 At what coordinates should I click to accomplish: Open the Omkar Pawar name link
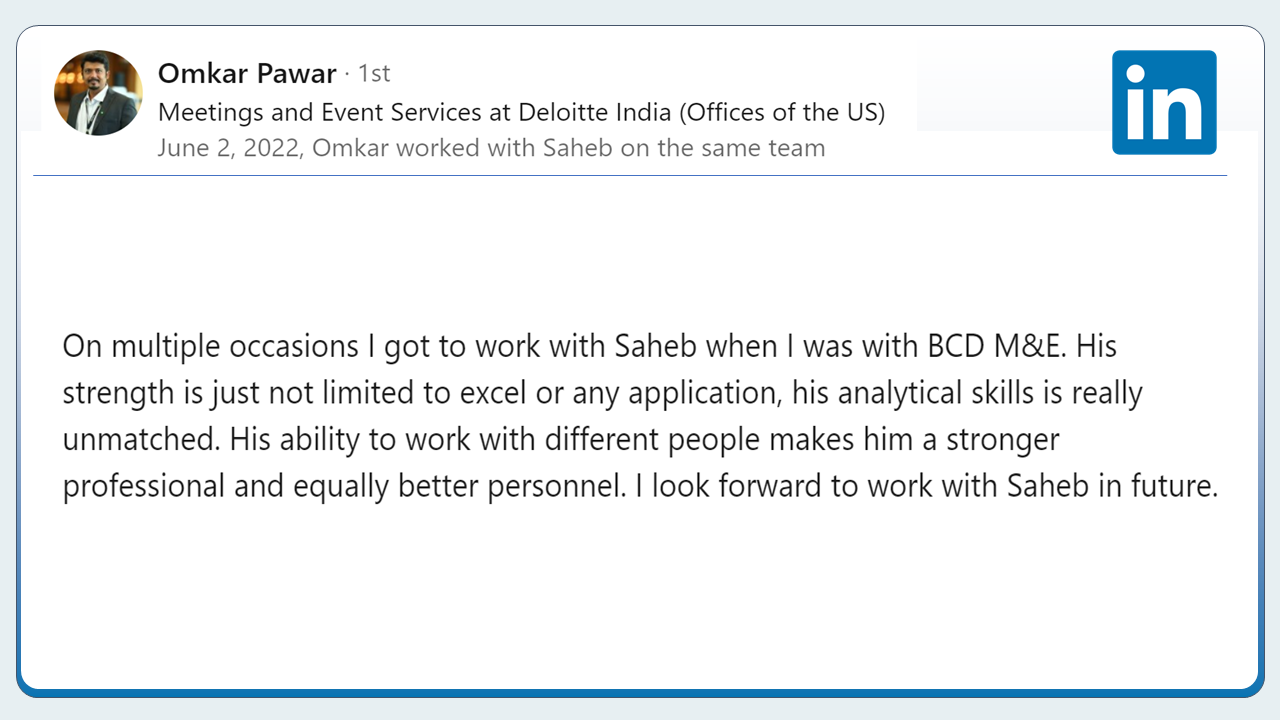click(247, 74)
